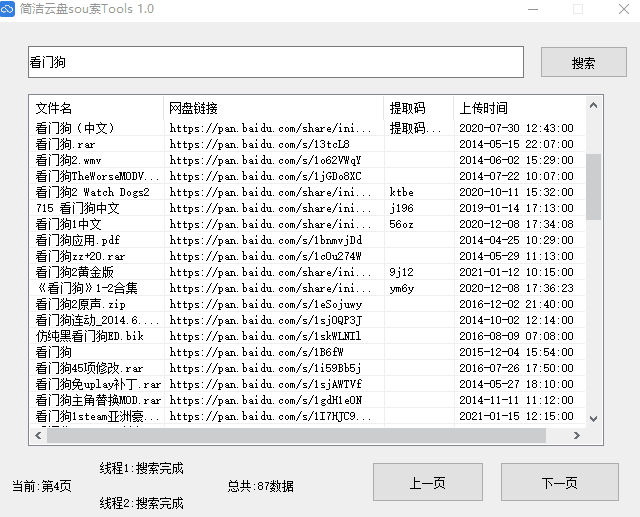
Task: Select the row 看门狗1中文
Action: tap(308, 224)
